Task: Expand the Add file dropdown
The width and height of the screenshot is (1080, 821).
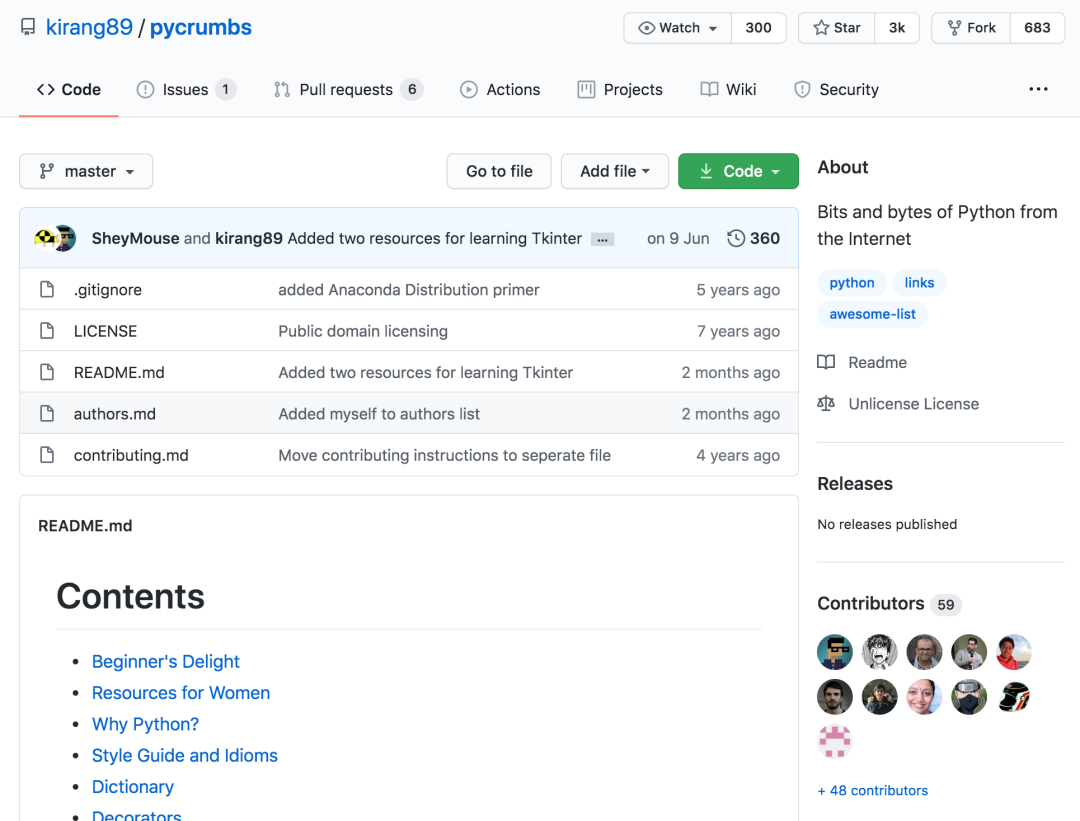Action: coord(614,171)
